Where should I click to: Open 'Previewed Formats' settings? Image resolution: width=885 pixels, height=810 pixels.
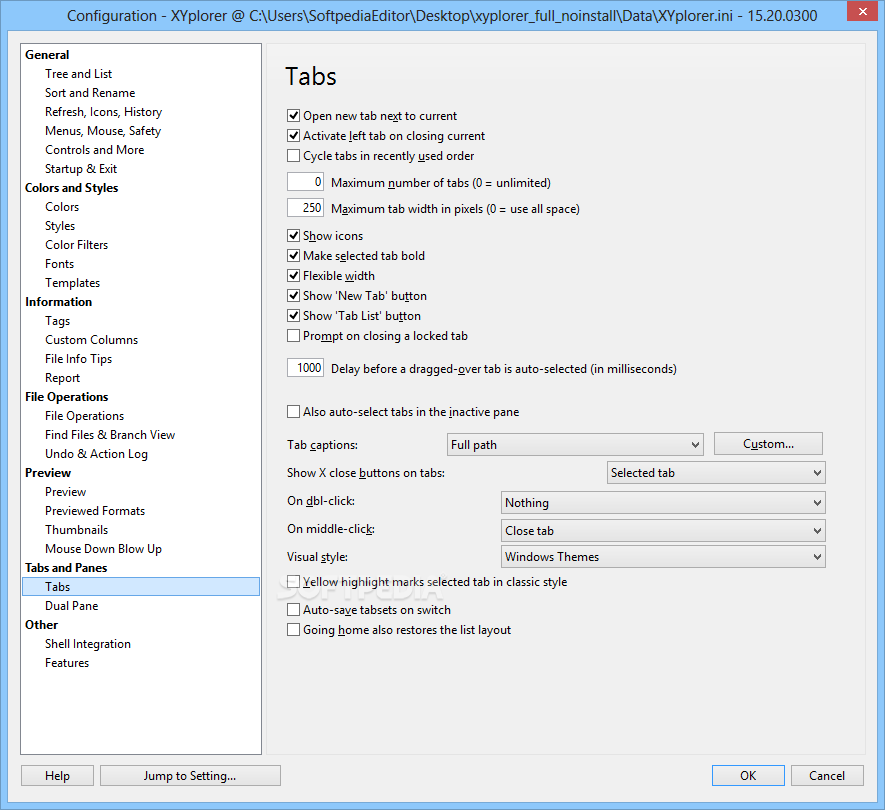click(95, 511)
